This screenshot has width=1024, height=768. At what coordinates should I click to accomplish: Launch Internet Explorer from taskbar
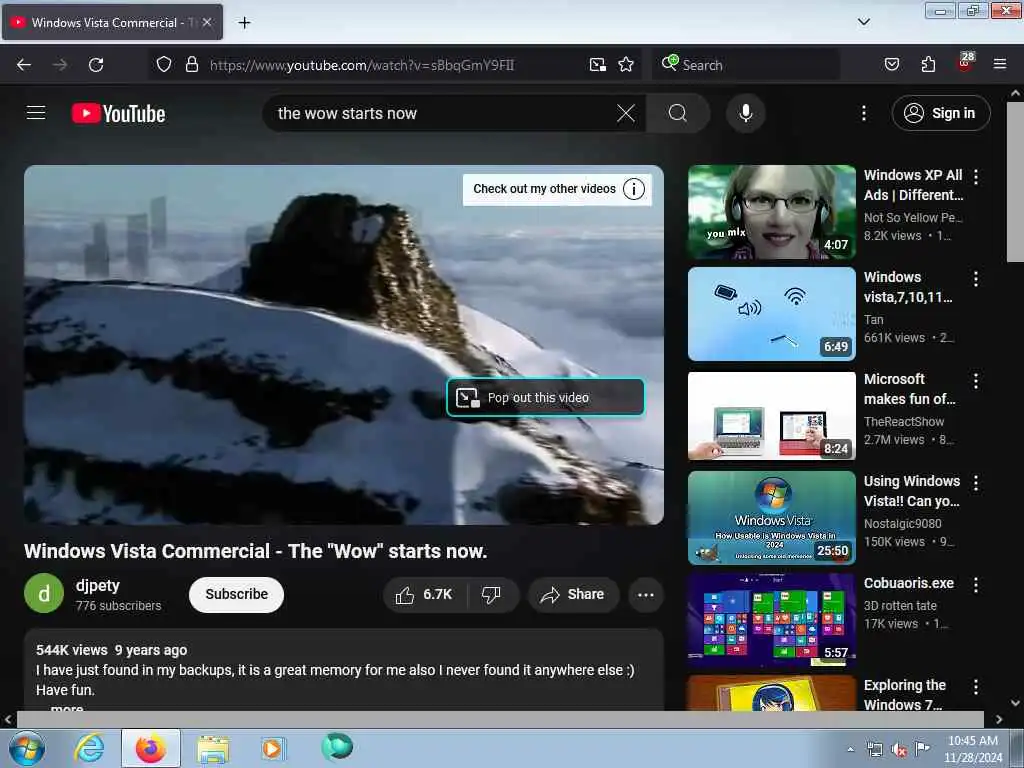(x=89, y=749)
